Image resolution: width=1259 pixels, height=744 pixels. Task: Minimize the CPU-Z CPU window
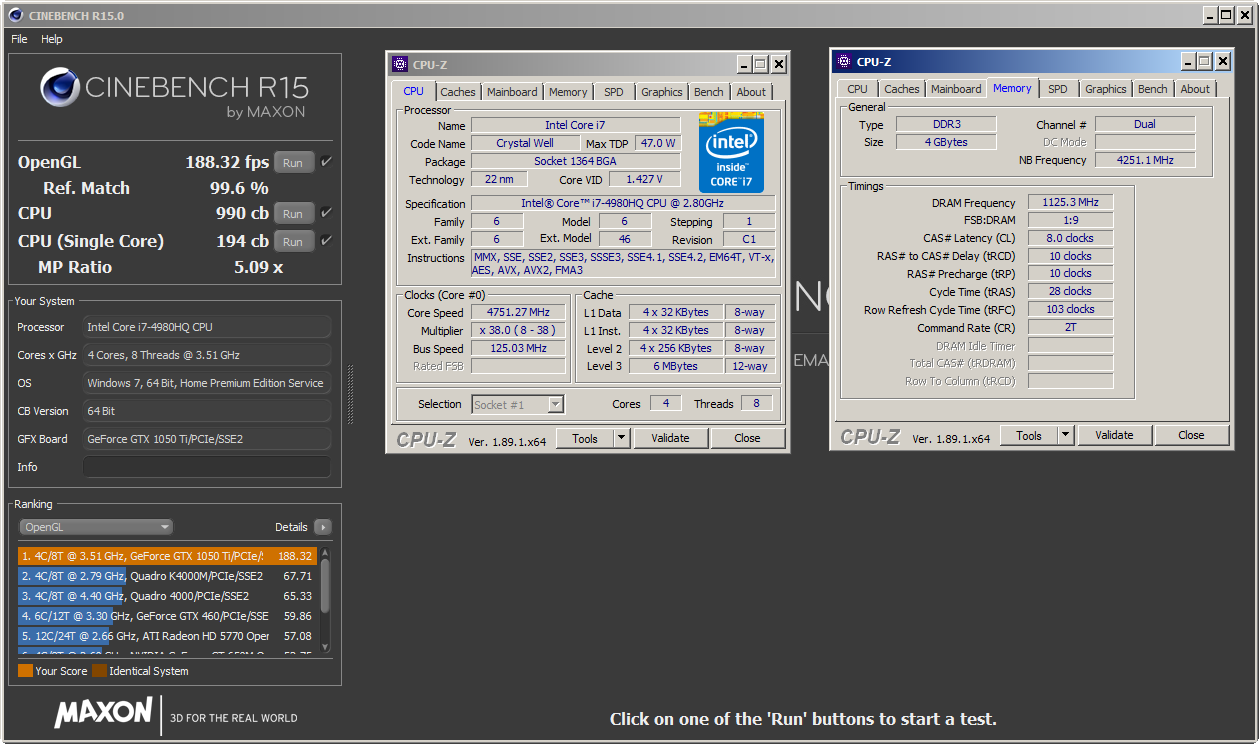(x=745, y=64)
